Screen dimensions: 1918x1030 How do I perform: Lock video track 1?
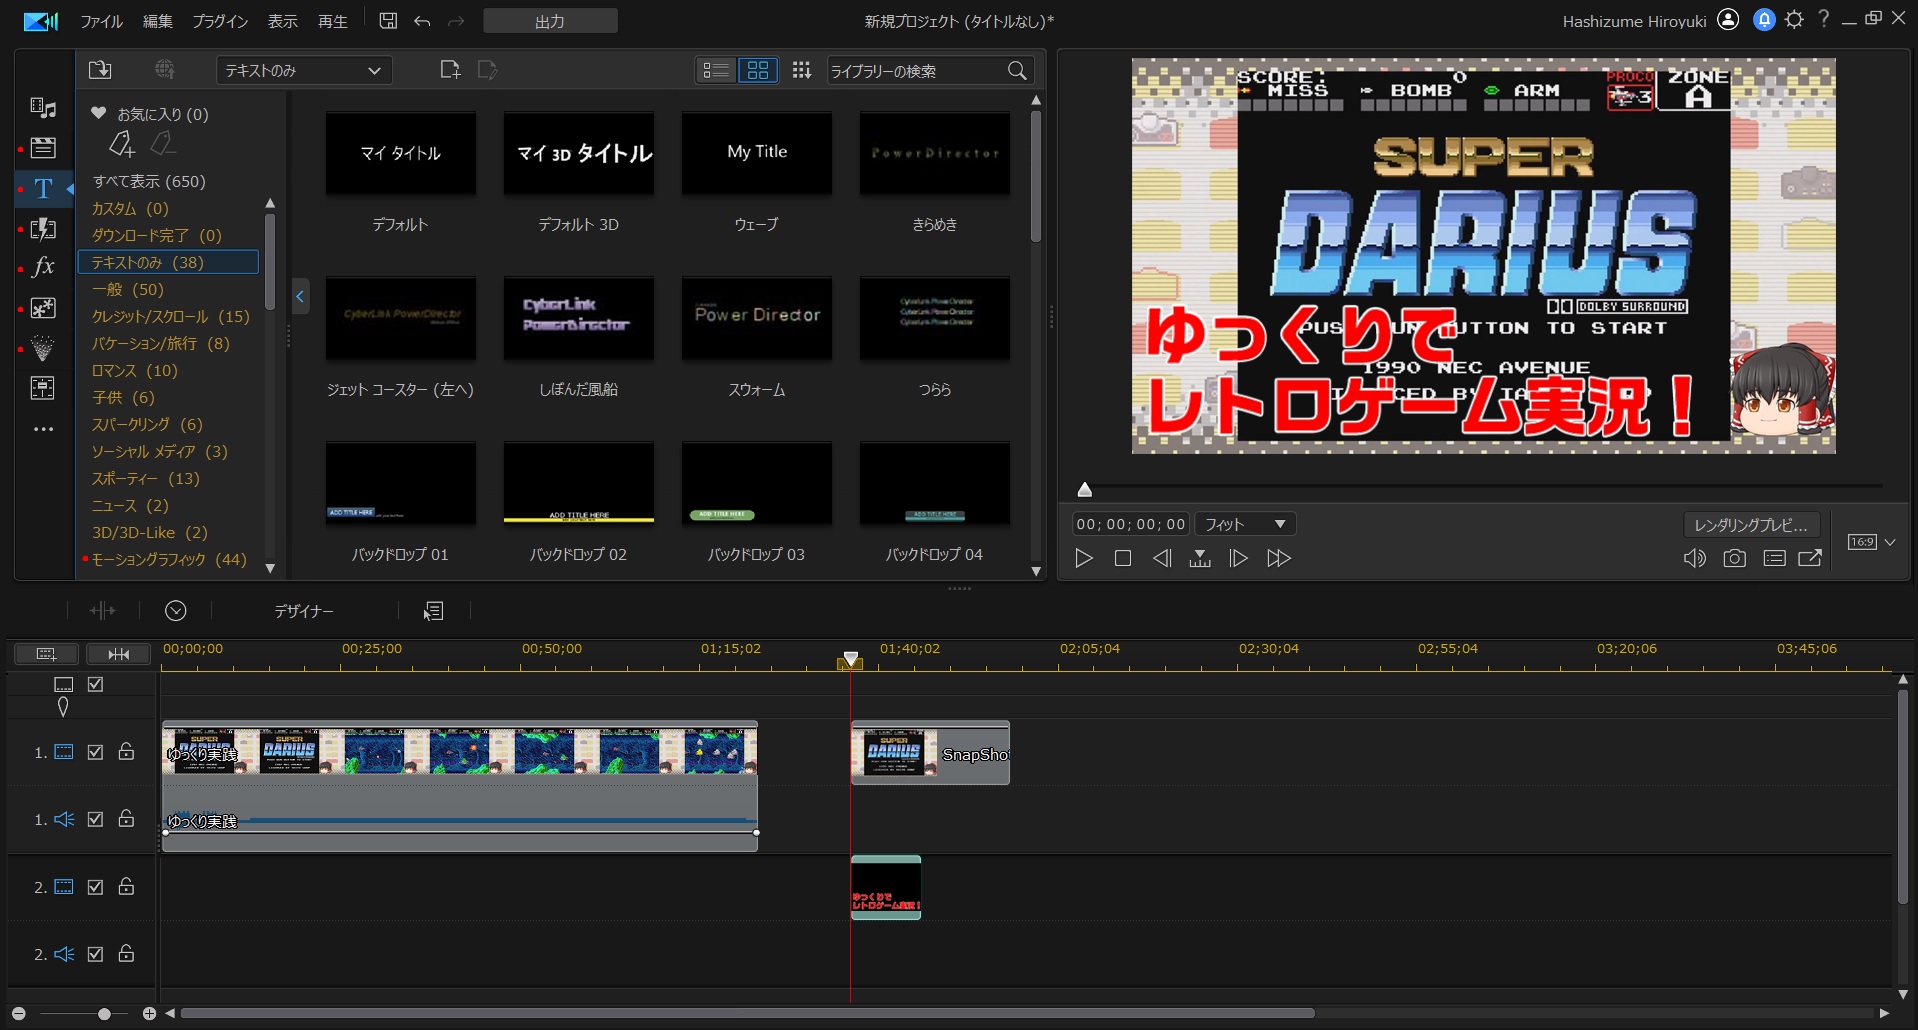tap(127, 751)
